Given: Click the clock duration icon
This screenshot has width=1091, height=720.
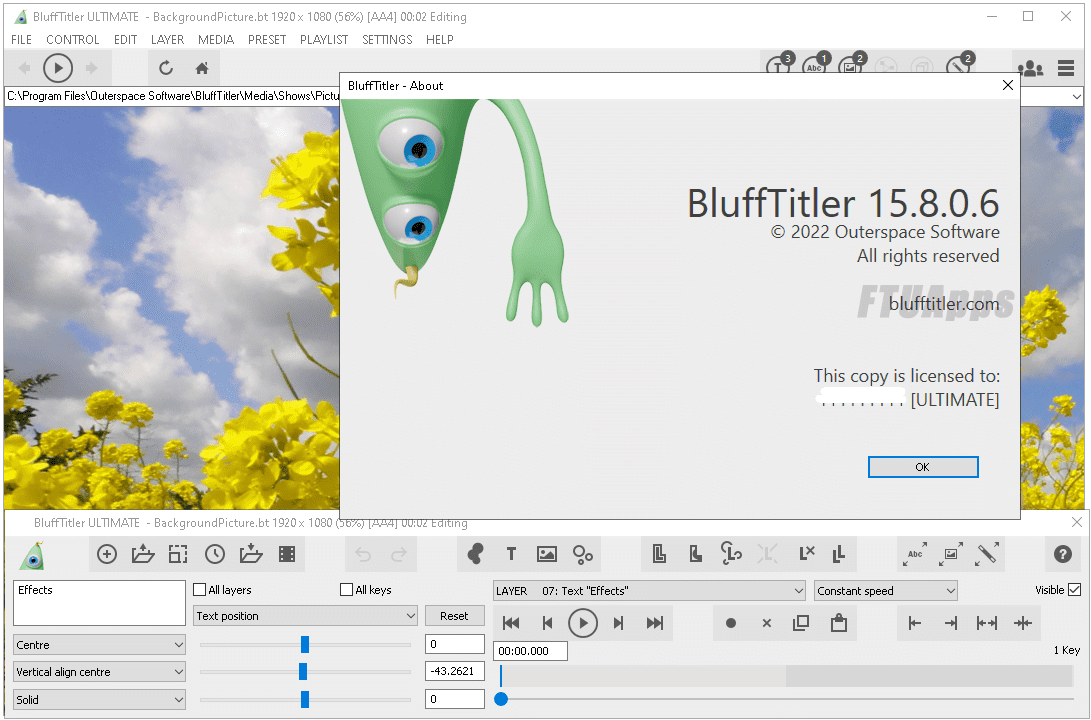Looking at the screenshot, I should coord(215,554).
